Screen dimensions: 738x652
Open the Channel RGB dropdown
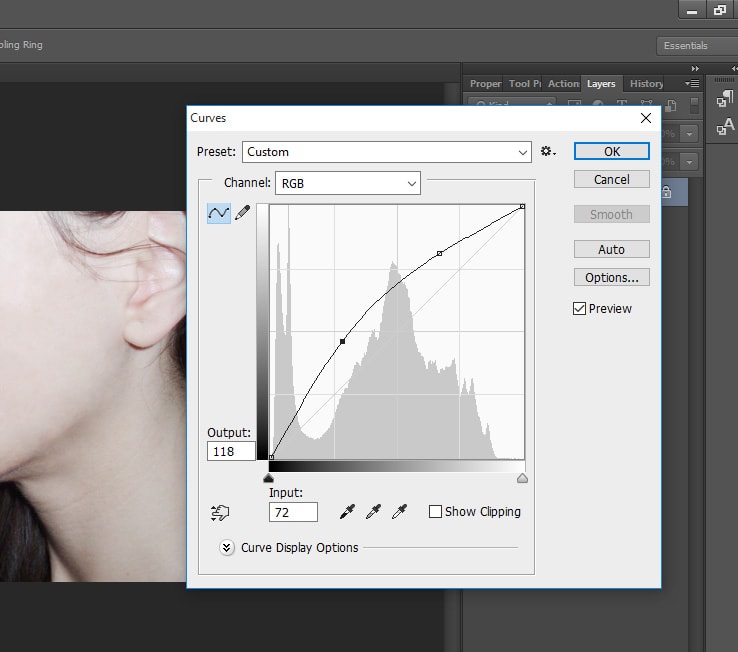347,183
